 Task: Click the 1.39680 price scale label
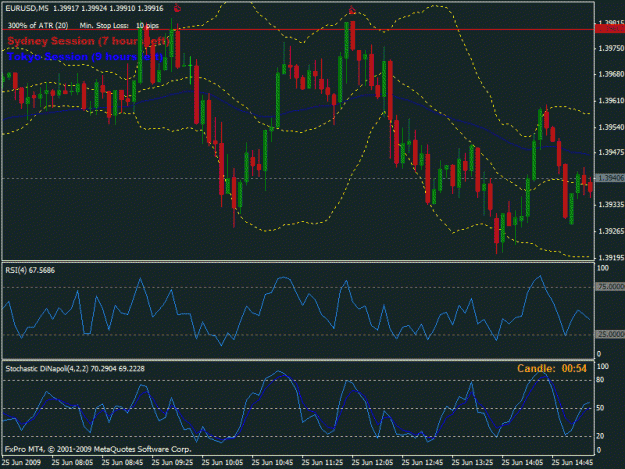(611, 75)
